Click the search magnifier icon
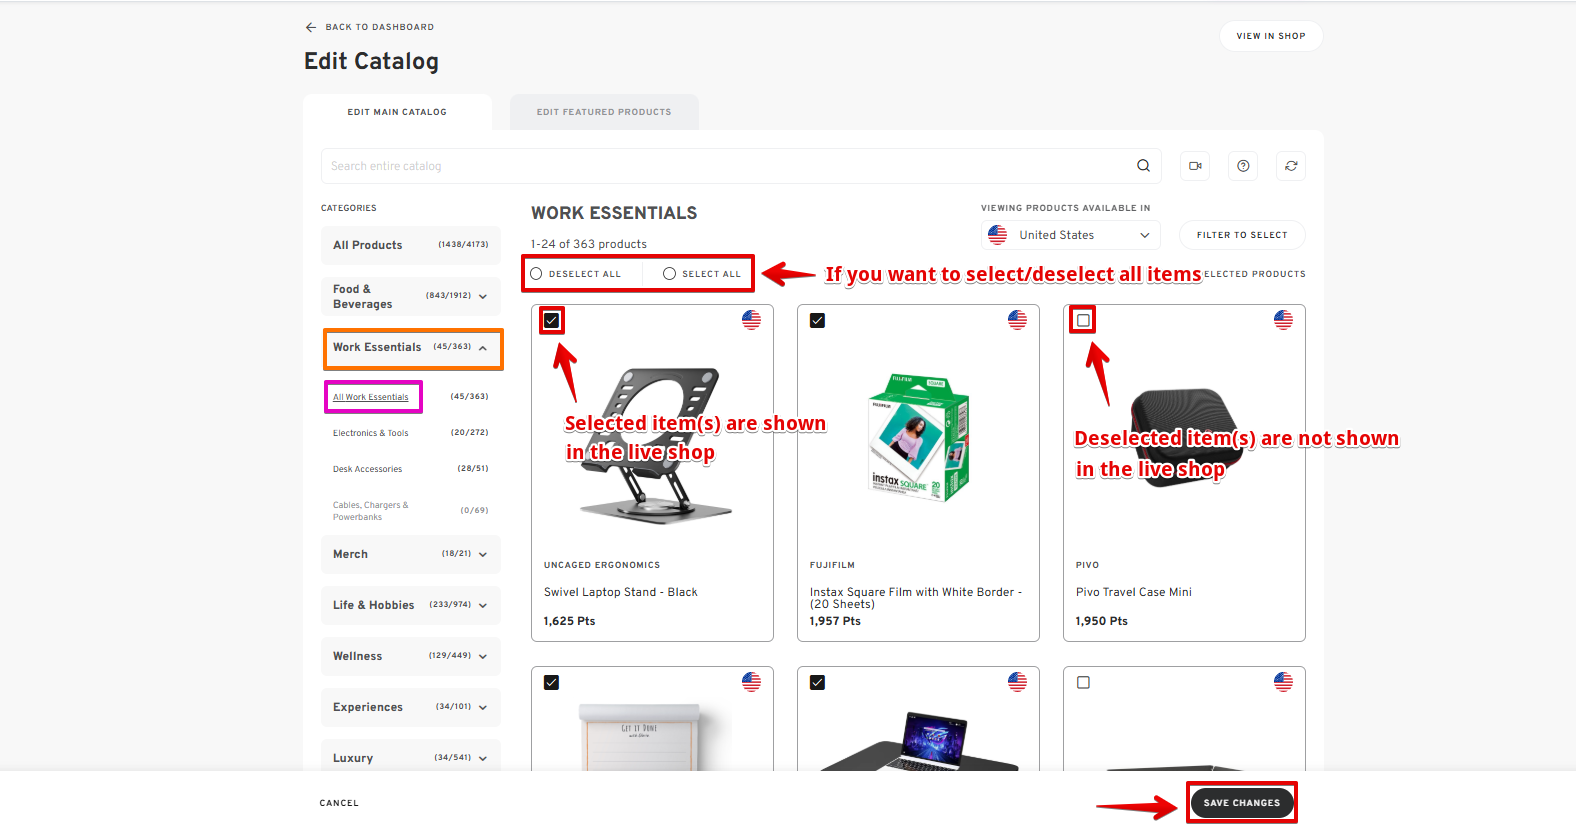Viewport: 1576px width, 833px height. pyautogui.click(x=1143, y=166)
